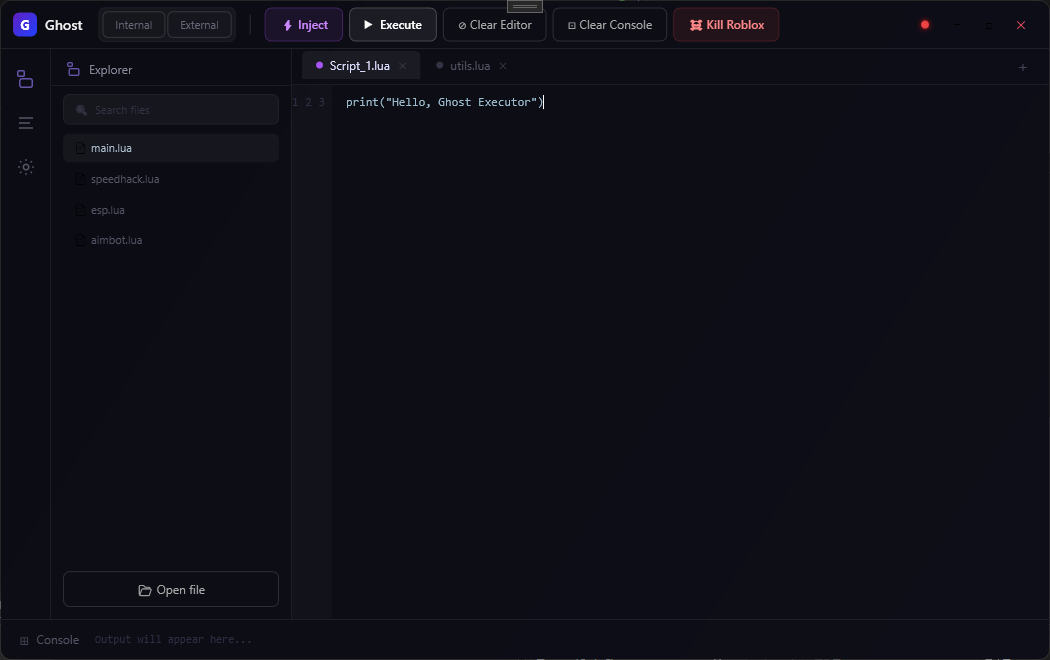
Task: Click the red status indicator dot
Action: pyautogui.click(x=925, y=25)
